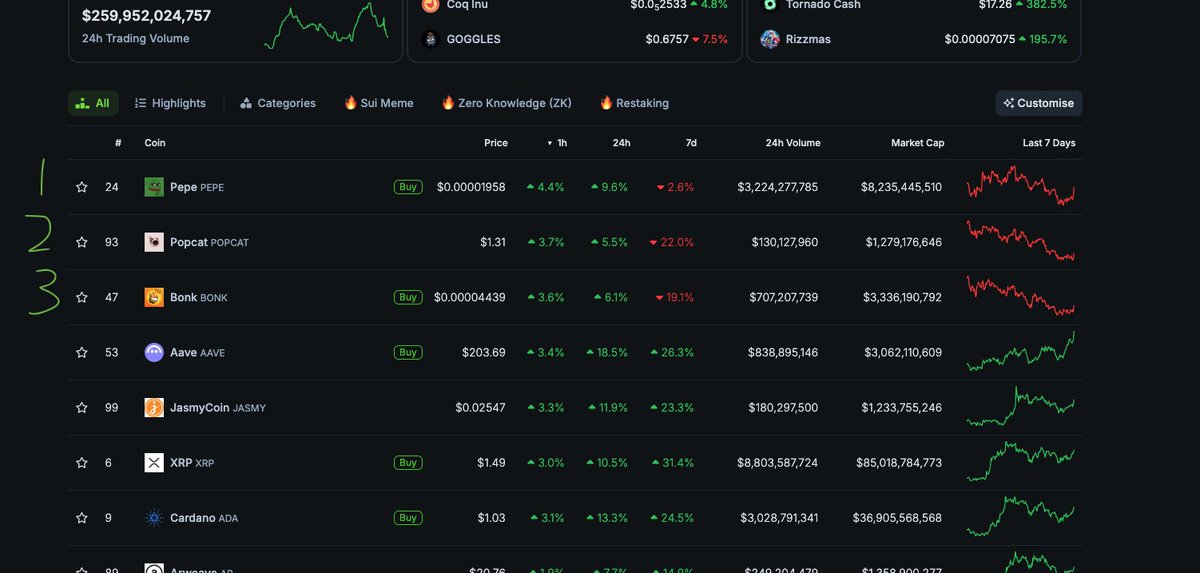The height and width of the screenshot is (573, 1200).
Task: Open the Restaking category
Action: click(634, 103)
